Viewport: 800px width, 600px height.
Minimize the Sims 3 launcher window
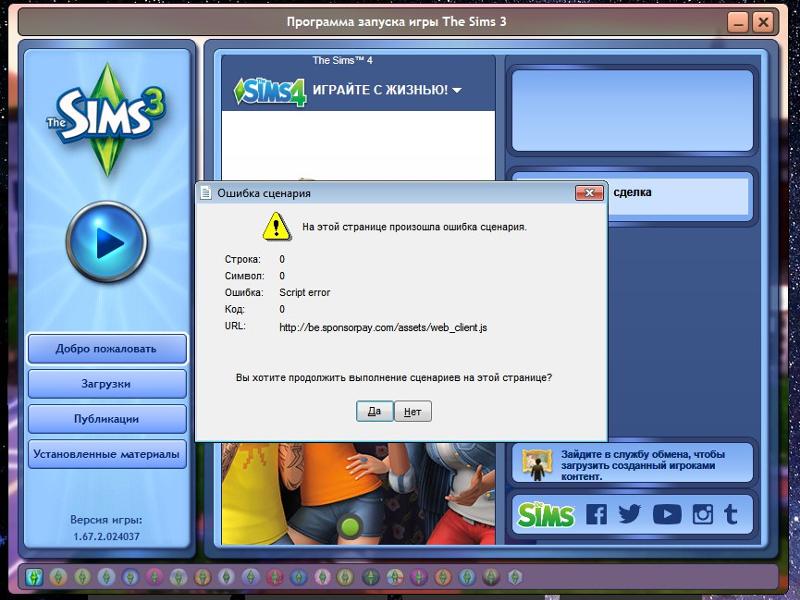(738, 22)
